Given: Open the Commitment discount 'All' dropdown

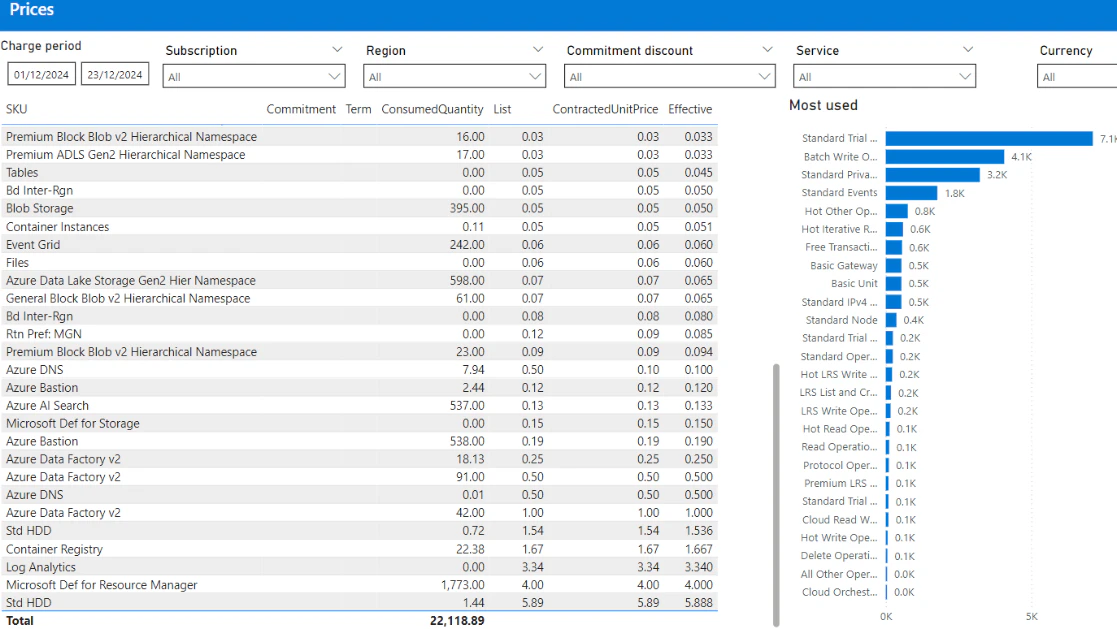Looking at the screenshot, I should pyautogui.click(x=670, y=76).
